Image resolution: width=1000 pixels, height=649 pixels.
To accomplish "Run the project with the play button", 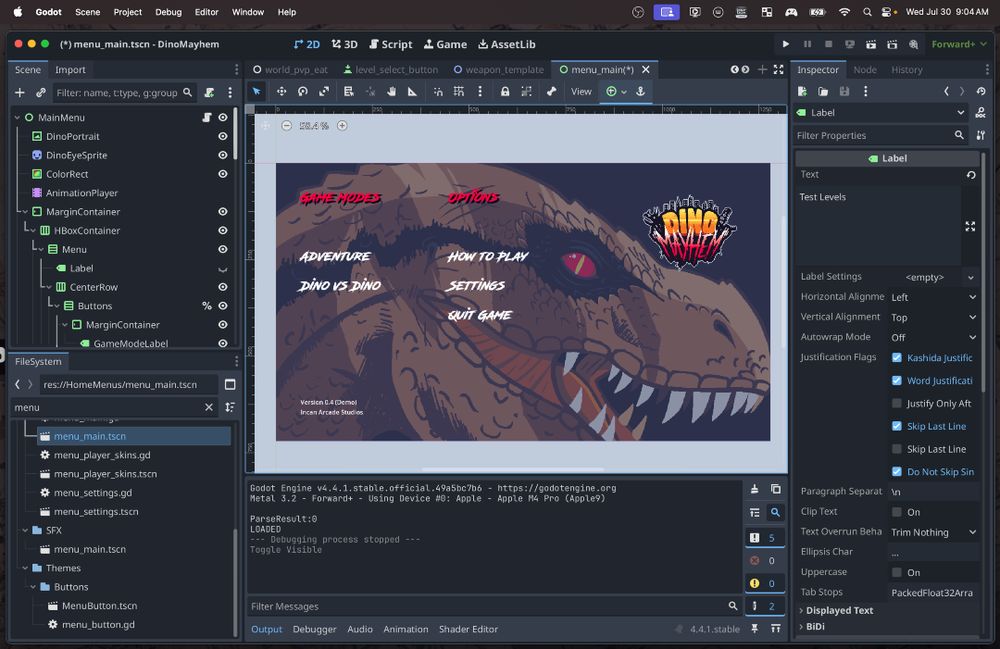I will pos(786,44).
